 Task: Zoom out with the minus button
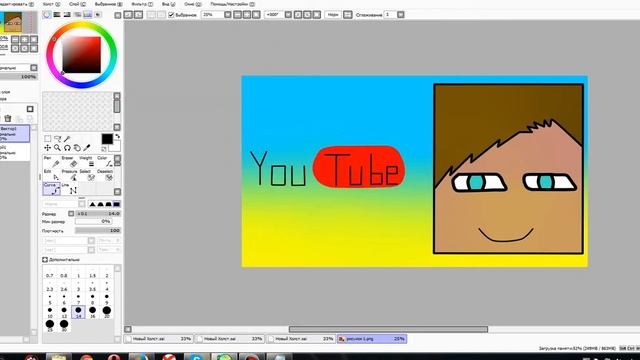coord(238,15)
